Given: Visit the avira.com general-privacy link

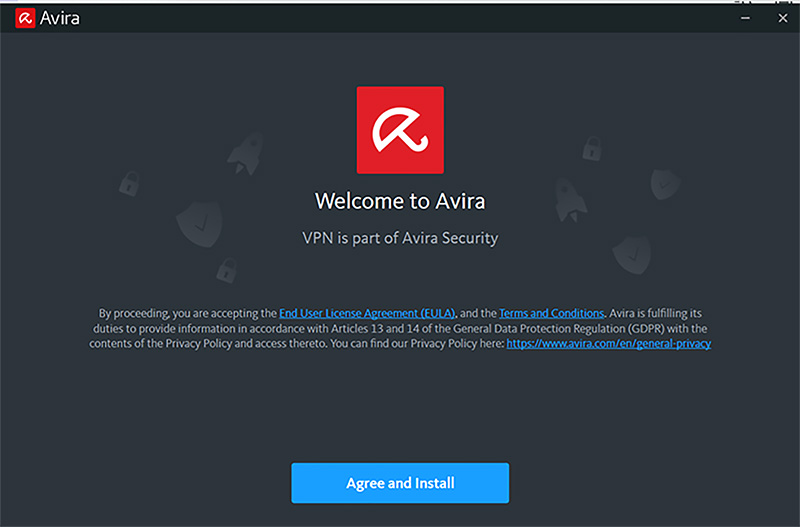Looking at the screenshot, I should point(609,344).
